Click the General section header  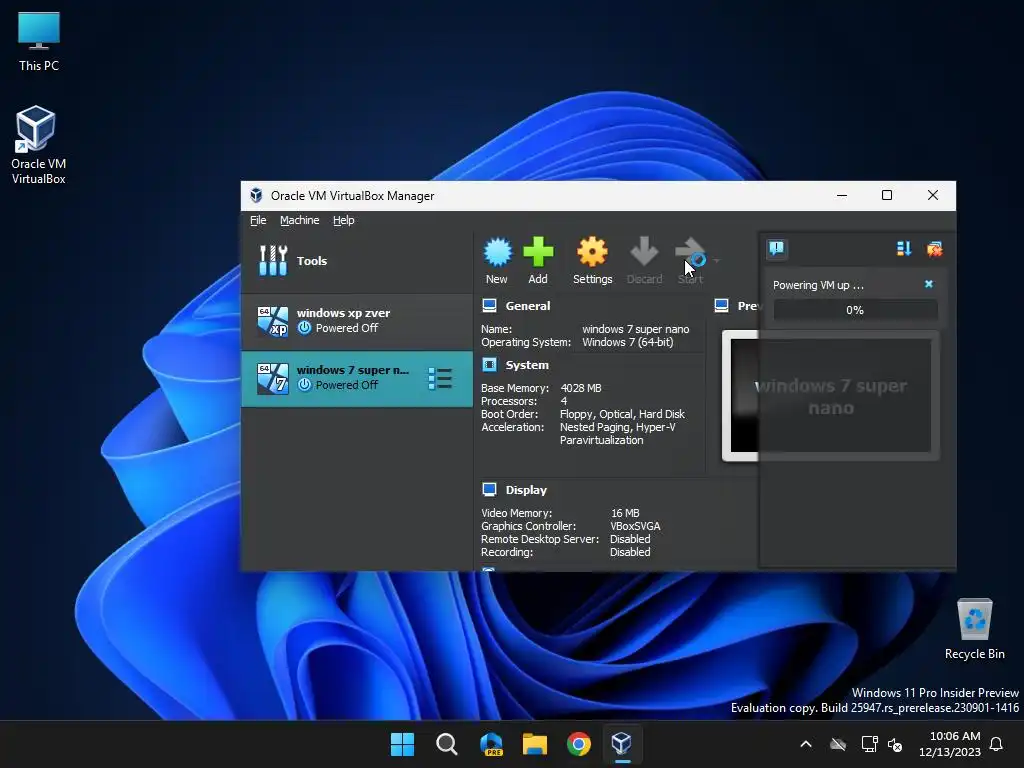point(528,306)
